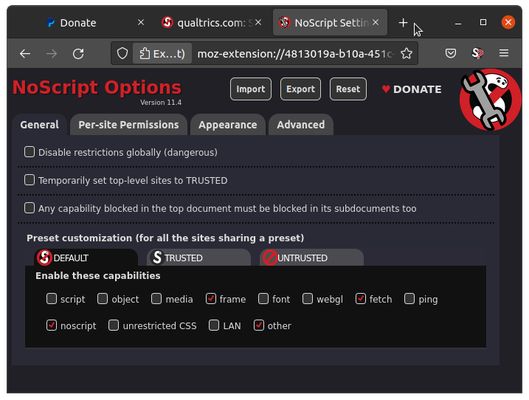Open the Appearance tab
This screenshot has width=529, height=400.
tap(228, 125)
